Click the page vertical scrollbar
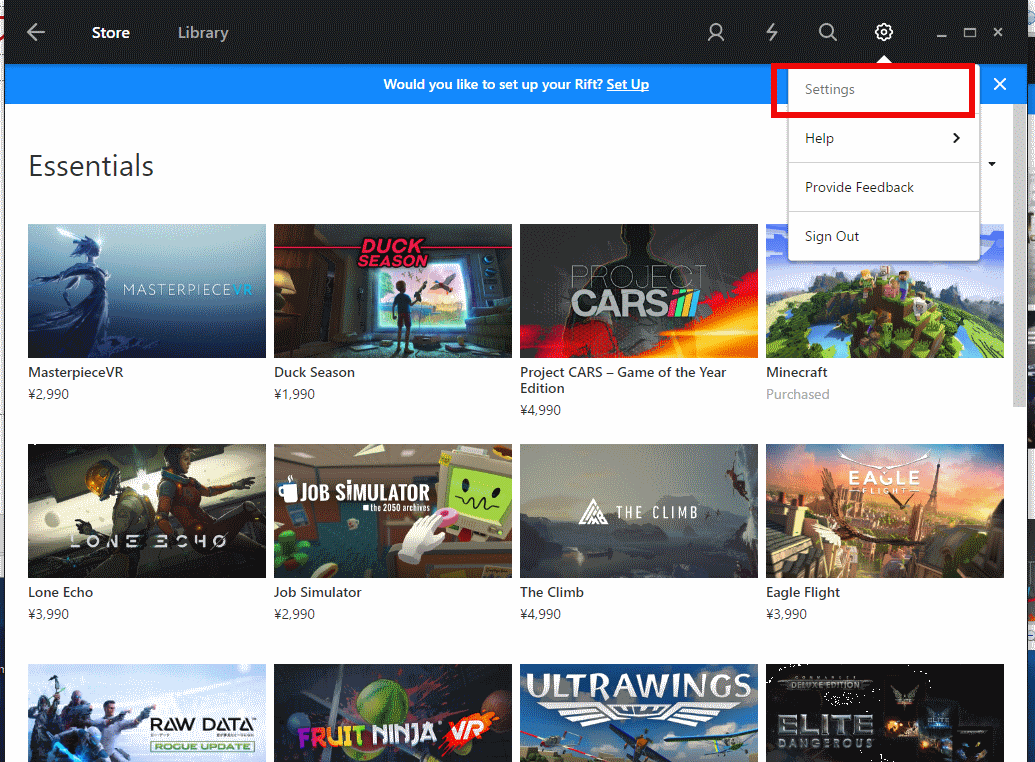This screenshot has height=762, width=1035. point(1019,255)
